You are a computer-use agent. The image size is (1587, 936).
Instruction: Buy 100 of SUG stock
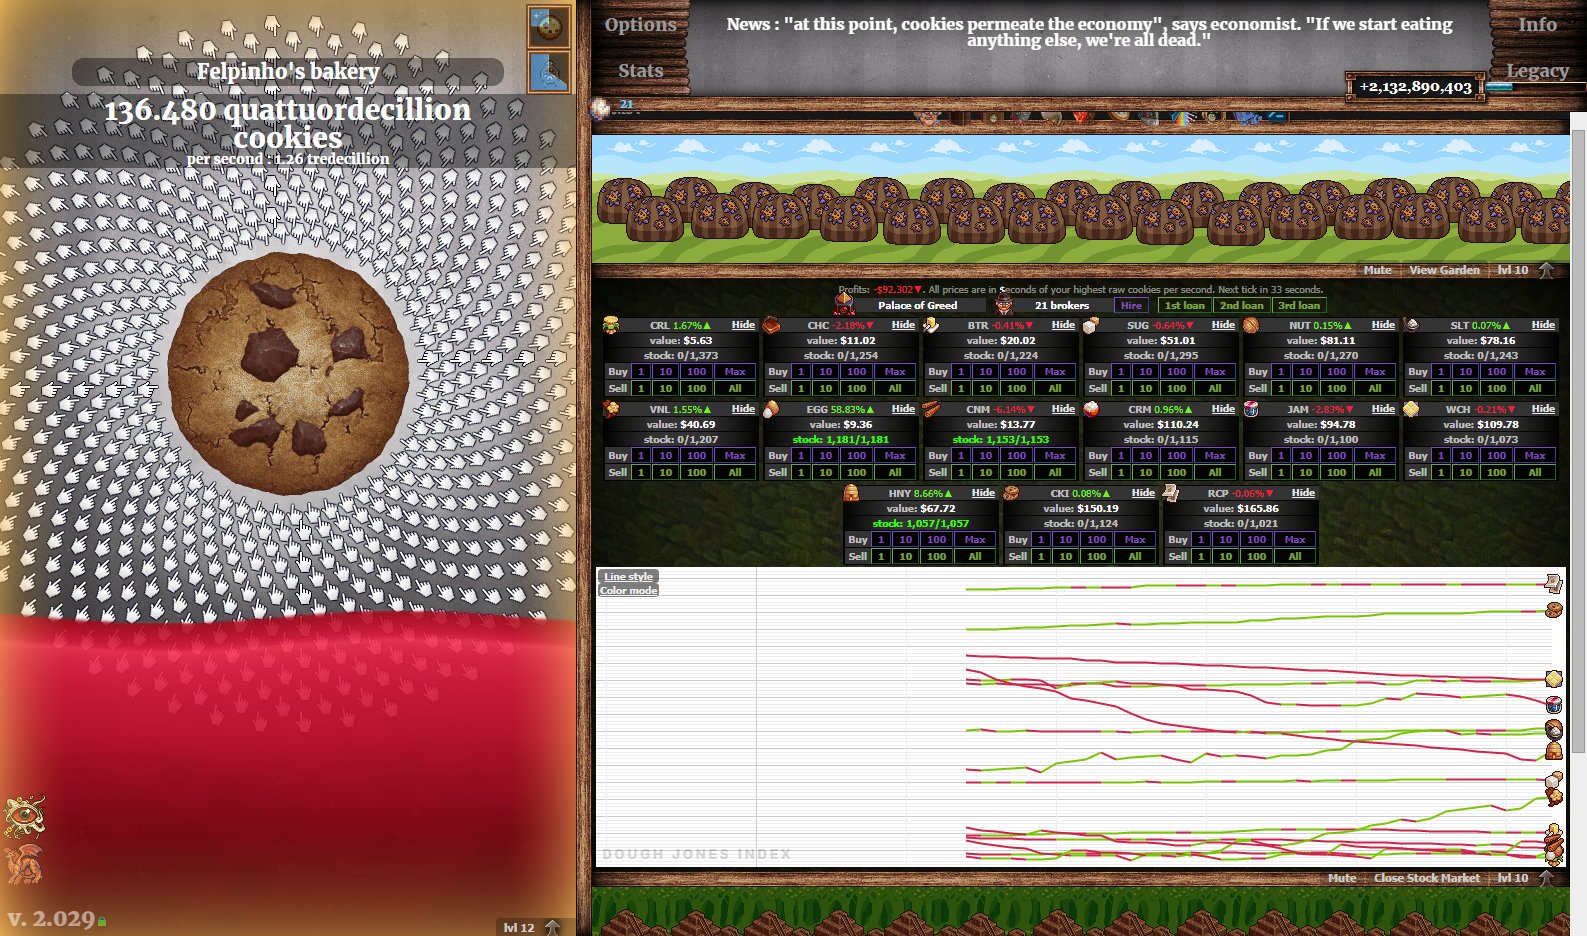[x=1177, y=371]
